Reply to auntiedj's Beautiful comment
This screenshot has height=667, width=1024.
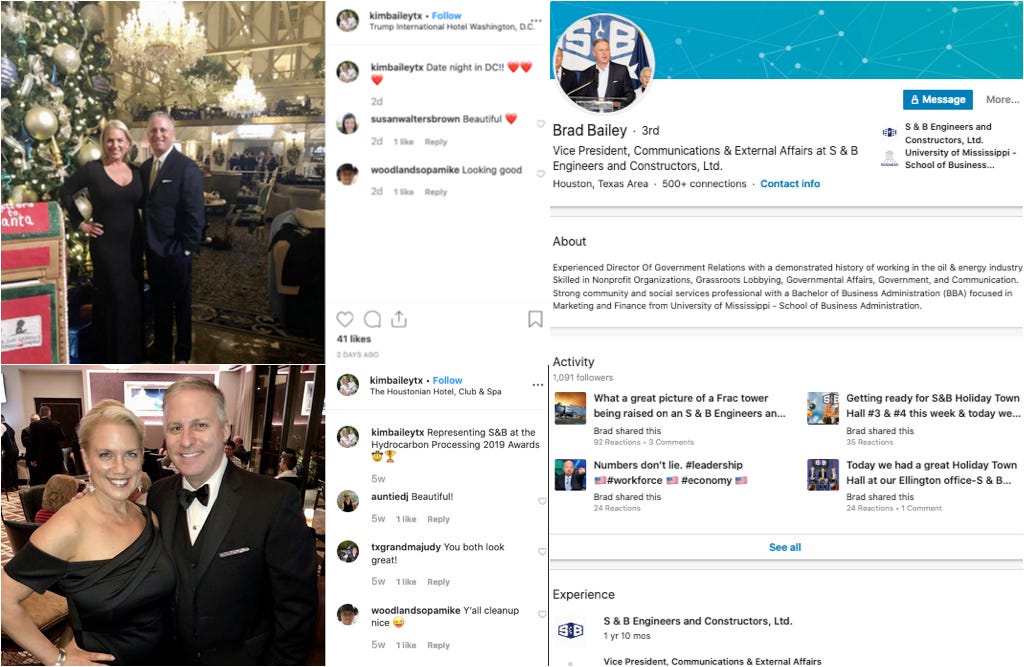[438, 519]
